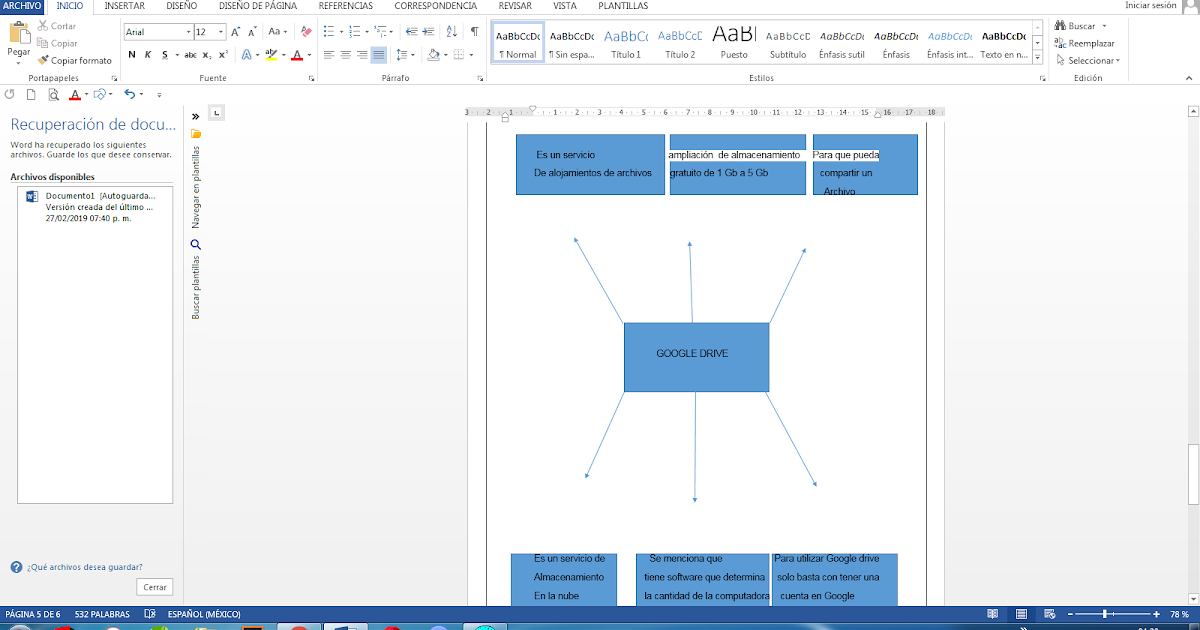
Task: Switch to Read Mode via status bar icon
Action: click(993, 614)
